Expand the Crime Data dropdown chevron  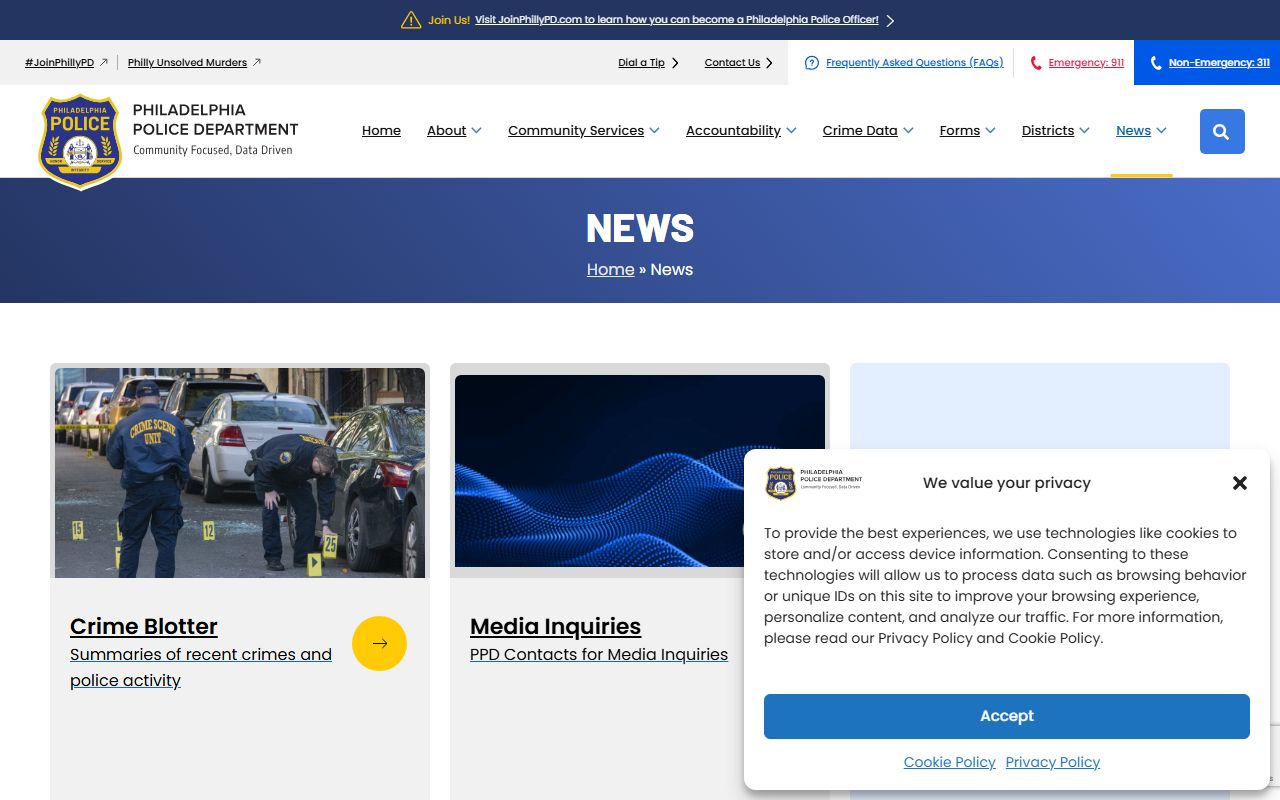tap(908, 130)
